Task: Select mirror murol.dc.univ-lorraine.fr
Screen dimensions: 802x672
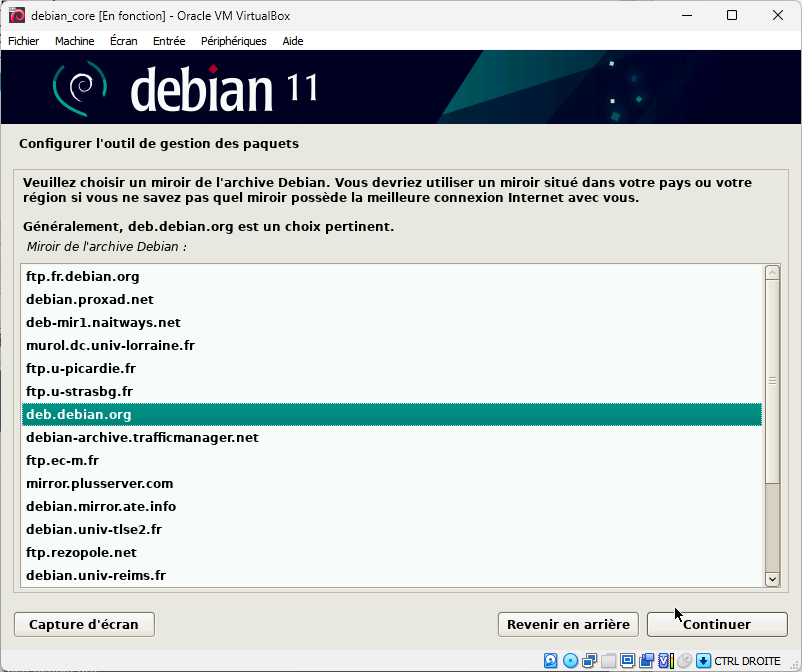Action: click(392, 345)
